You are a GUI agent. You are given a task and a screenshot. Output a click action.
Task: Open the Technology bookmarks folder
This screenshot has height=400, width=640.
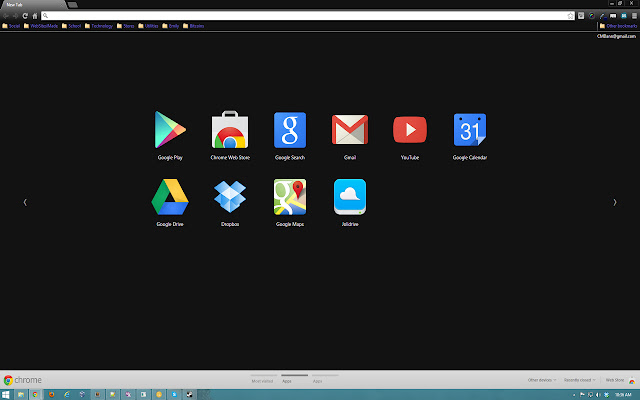click(99, 26)
